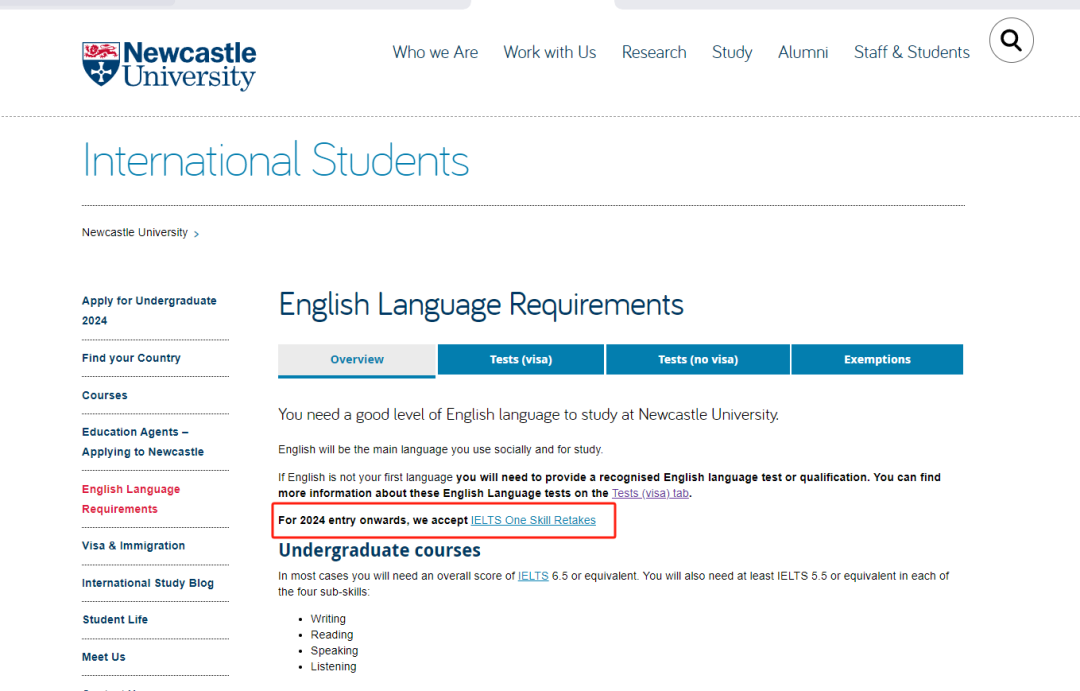Viewport: 1080px width, 691px height.
Task: Open Visa & Immigration sidebar link
Action: click(x=134, y=546)
